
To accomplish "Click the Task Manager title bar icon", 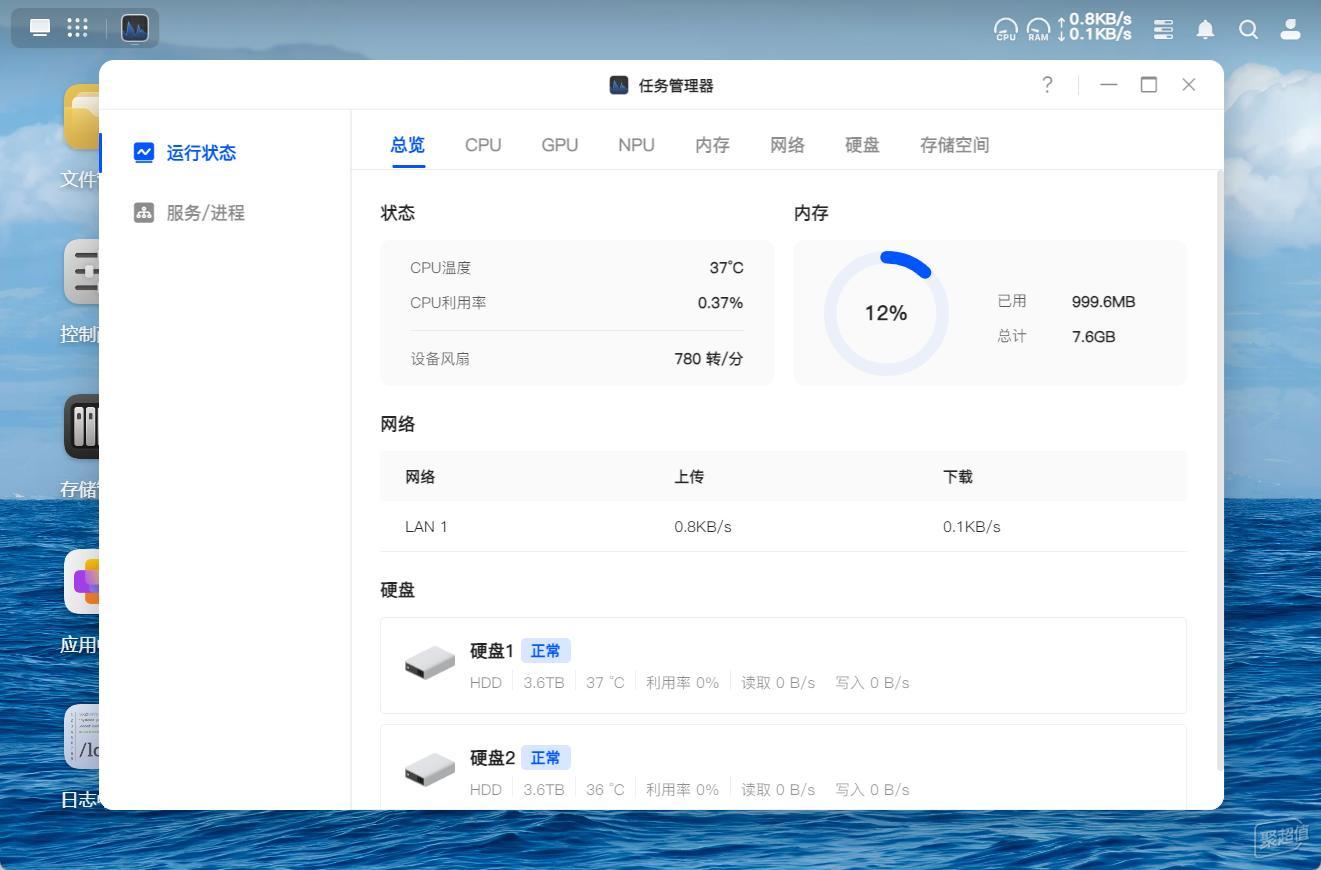I will click(x=619, y=85).
